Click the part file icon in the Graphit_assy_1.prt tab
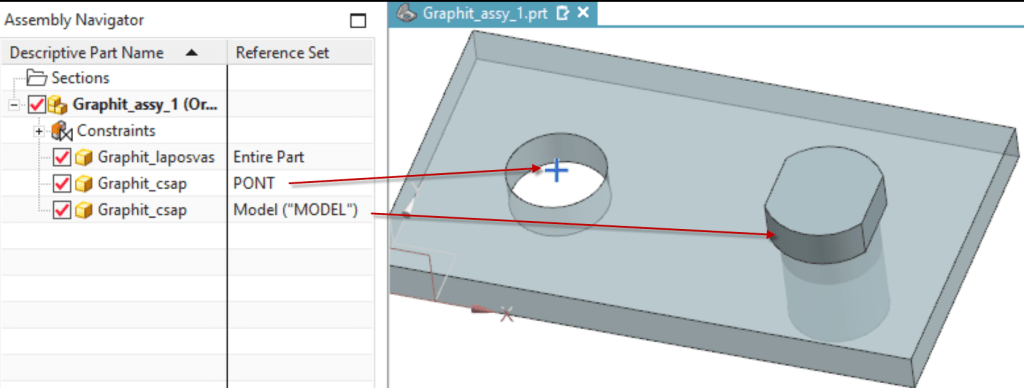This screenshot has height=388, width=1024. click(x=407, y=12)
